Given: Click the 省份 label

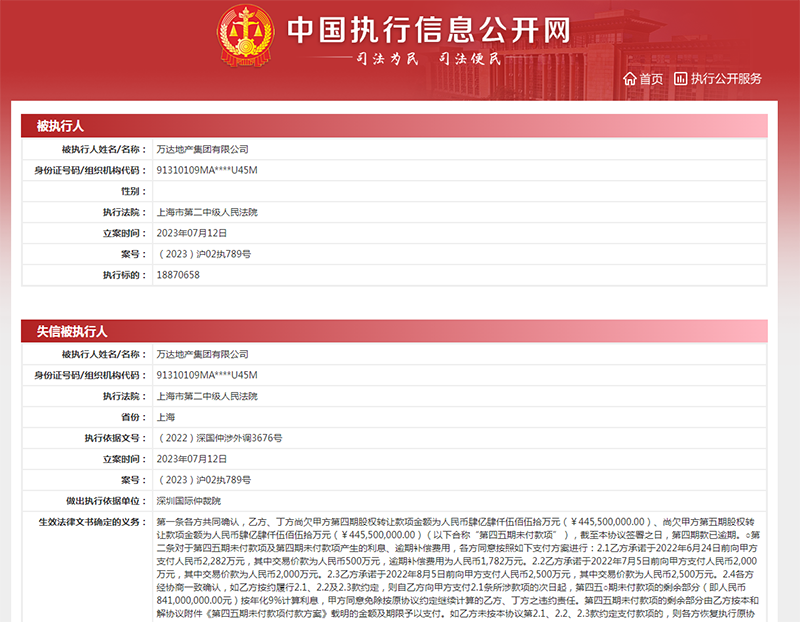Looking at the screenshot, I should 133,417.
